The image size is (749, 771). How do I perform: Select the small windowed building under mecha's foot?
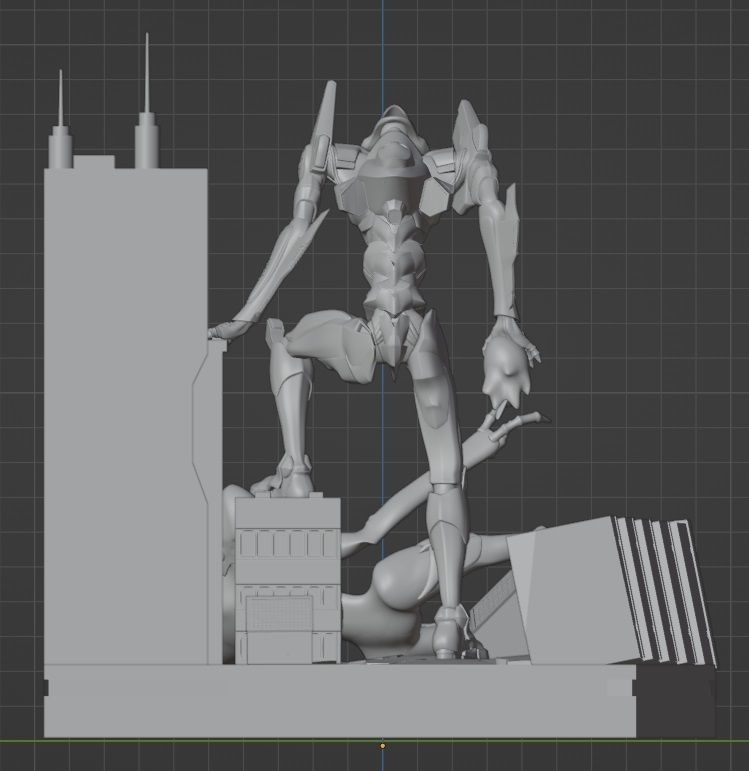click(288, 580)
